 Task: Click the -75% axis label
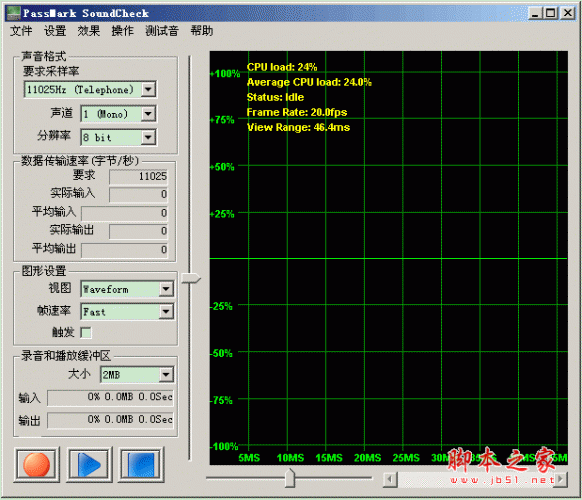pyautogui.click(x=221, y=400)
